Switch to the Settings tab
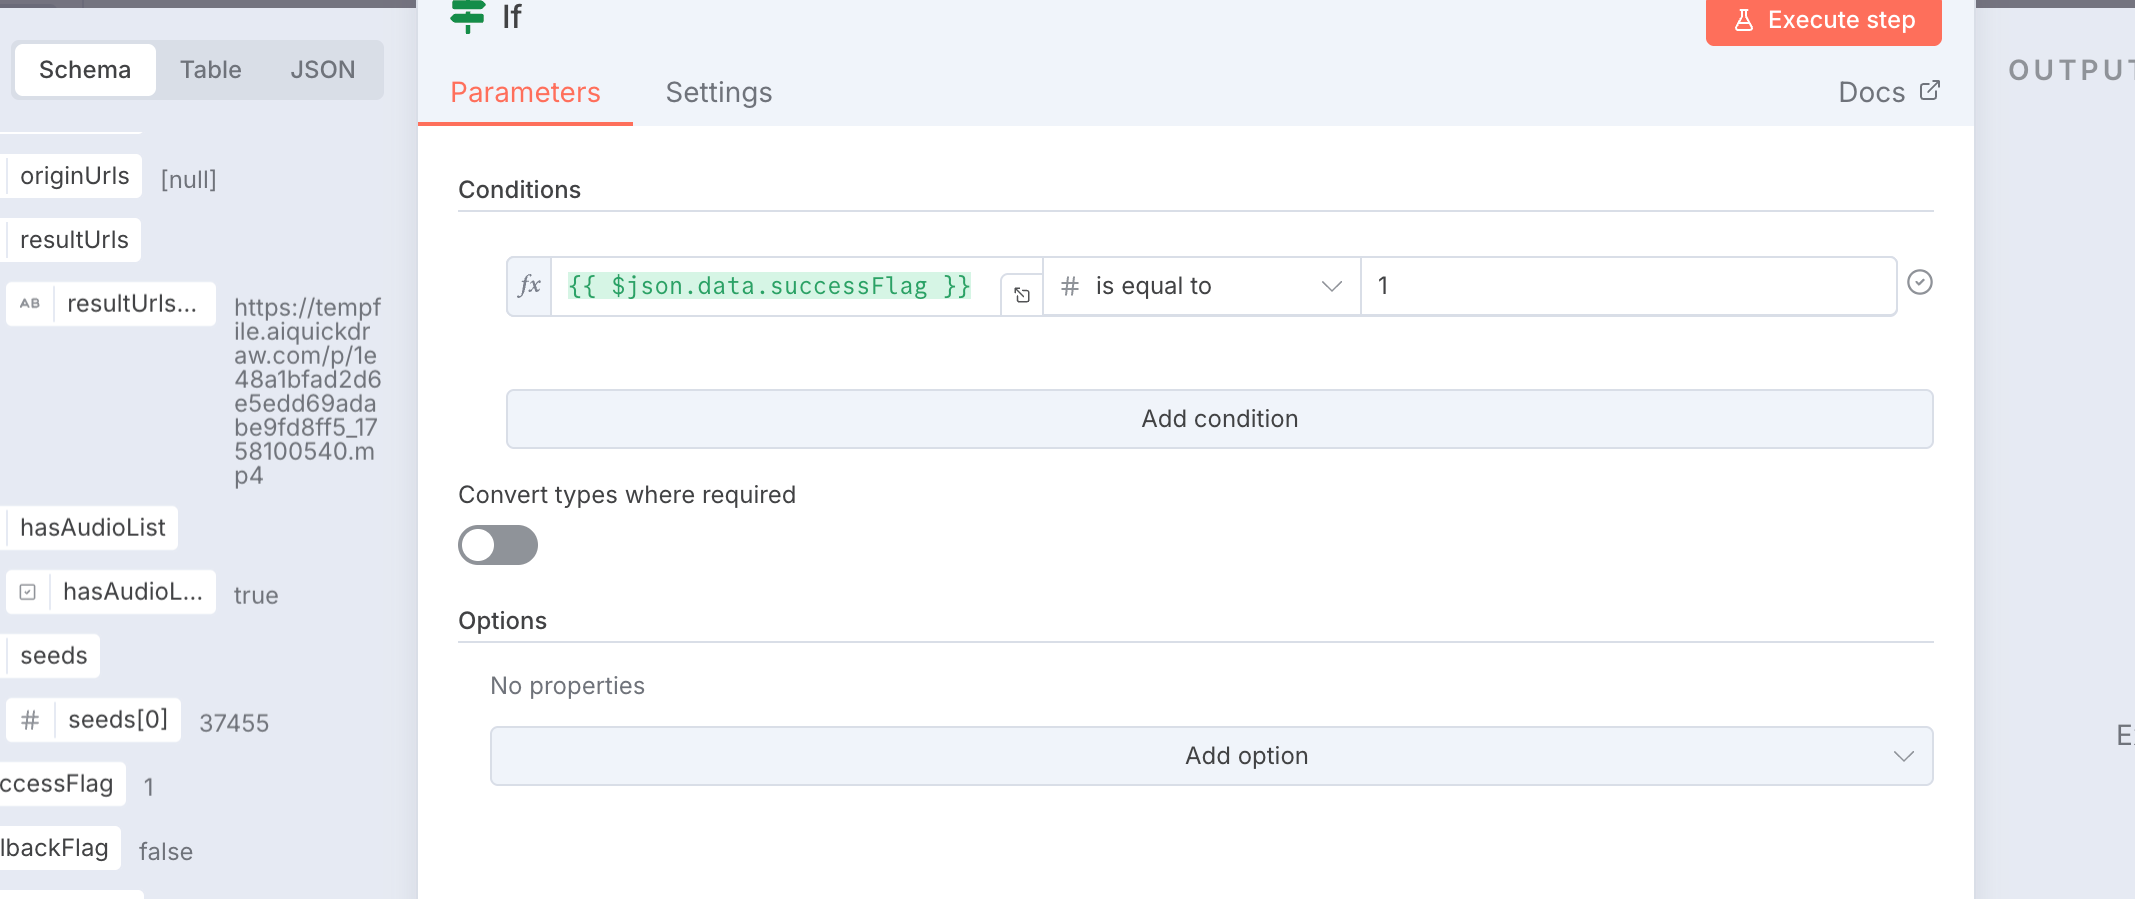The width and height of the screenshot is (2136, 900). (718, 93)
